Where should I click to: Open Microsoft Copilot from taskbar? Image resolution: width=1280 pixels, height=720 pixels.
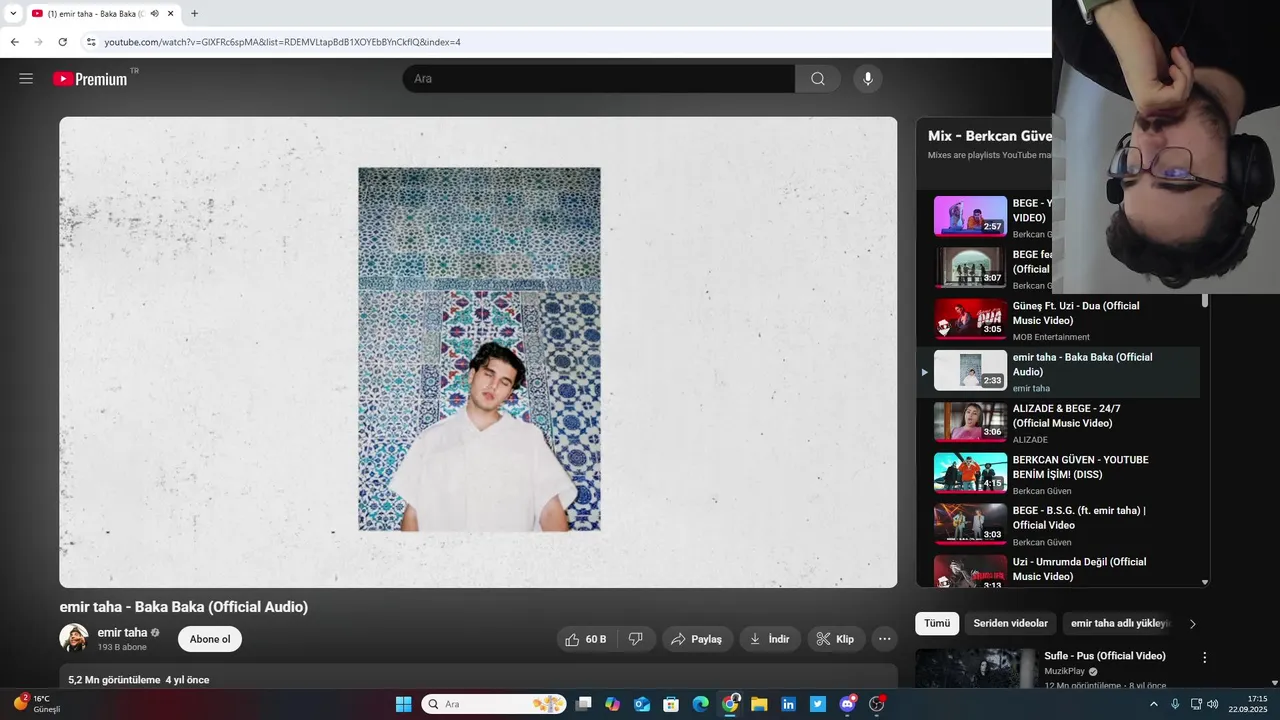613,704
